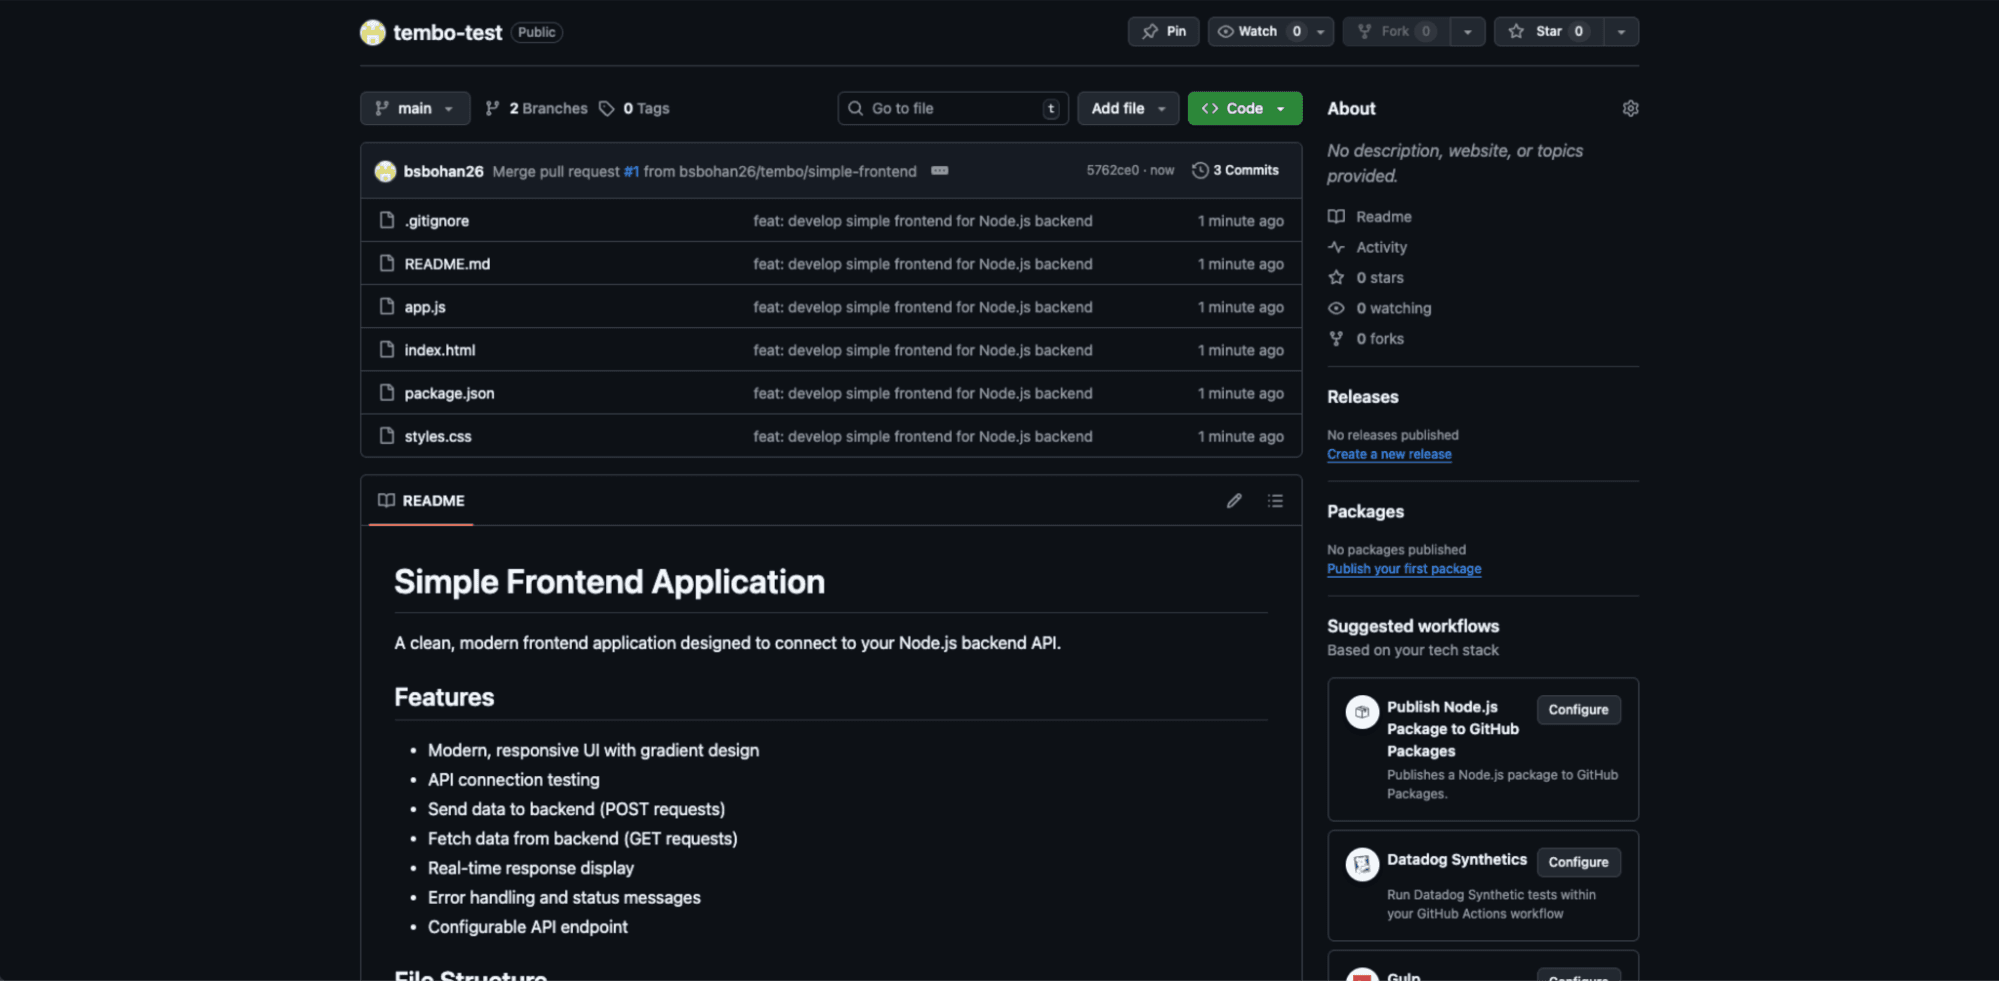Configure the Datadog Synthetics workflow
The image size is (1999, 981).
point(1578,861)
